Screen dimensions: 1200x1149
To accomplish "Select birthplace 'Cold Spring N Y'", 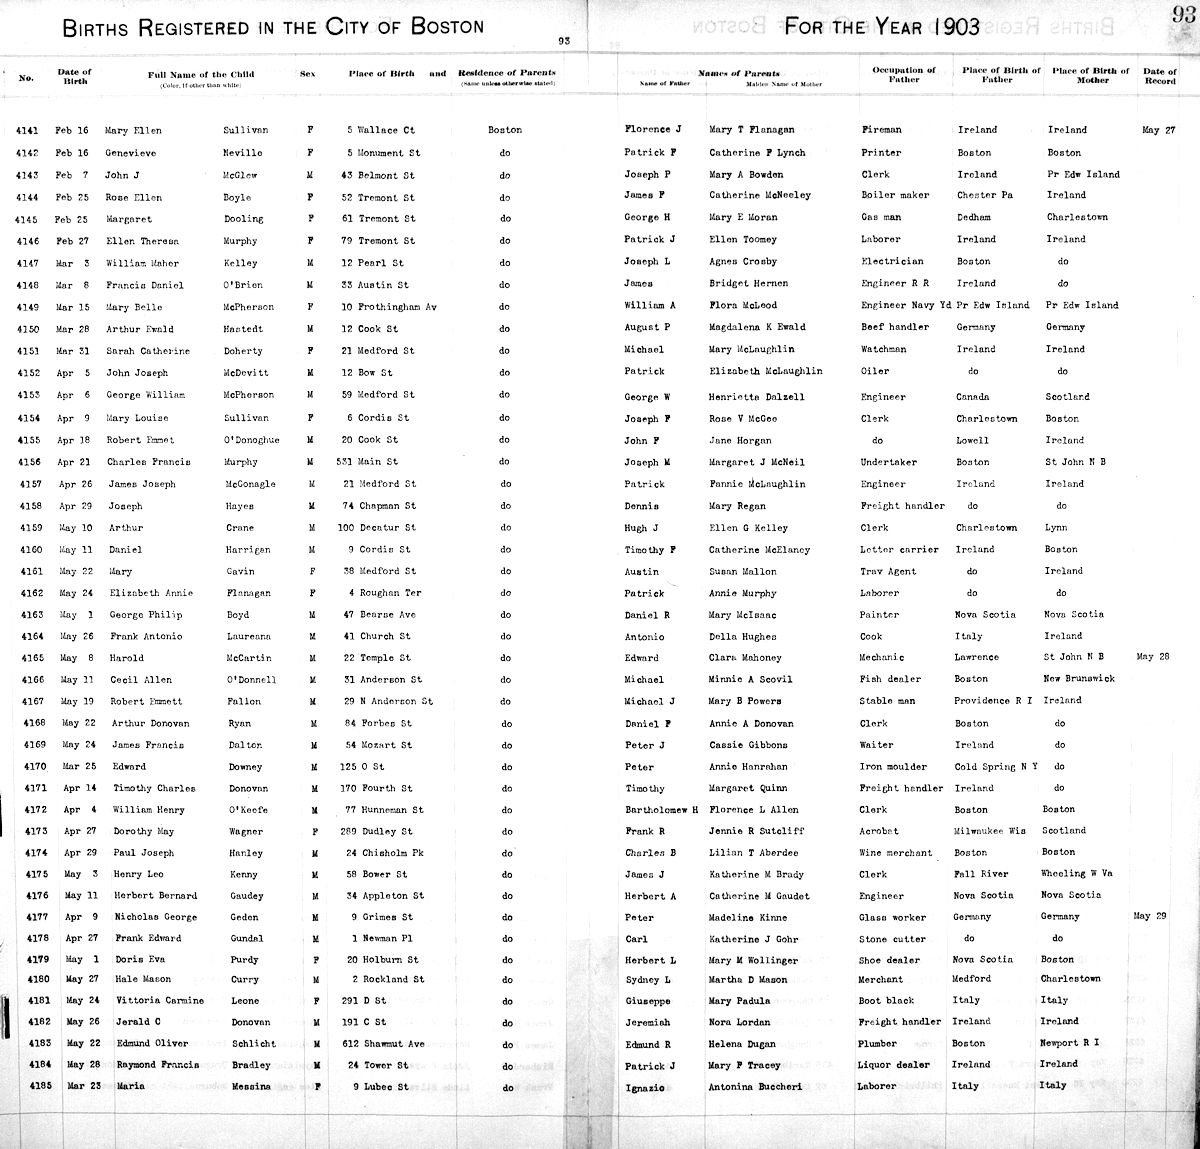I will (x=998, y=767).
